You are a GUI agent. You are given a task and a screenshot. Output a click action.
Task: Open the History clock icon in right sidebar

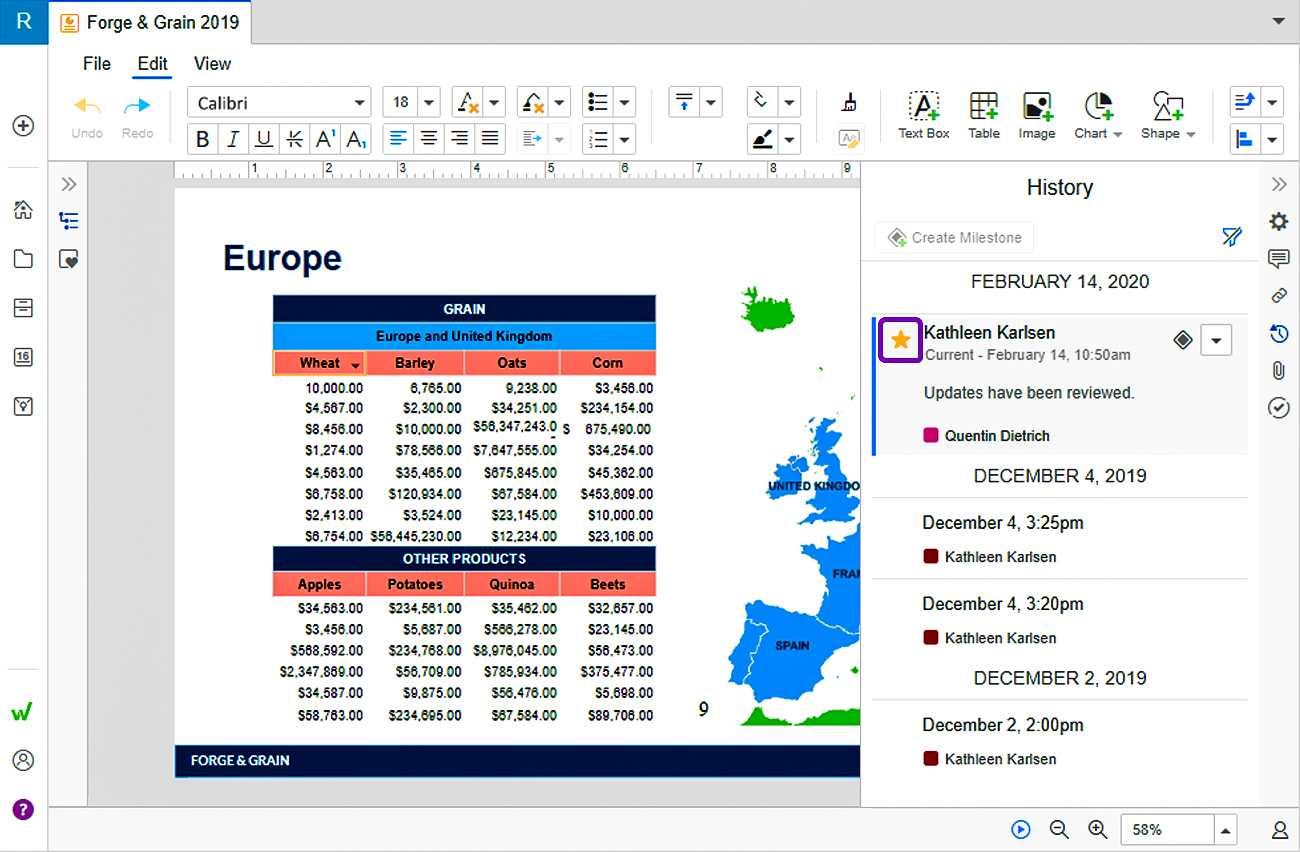click(1278, 333)
